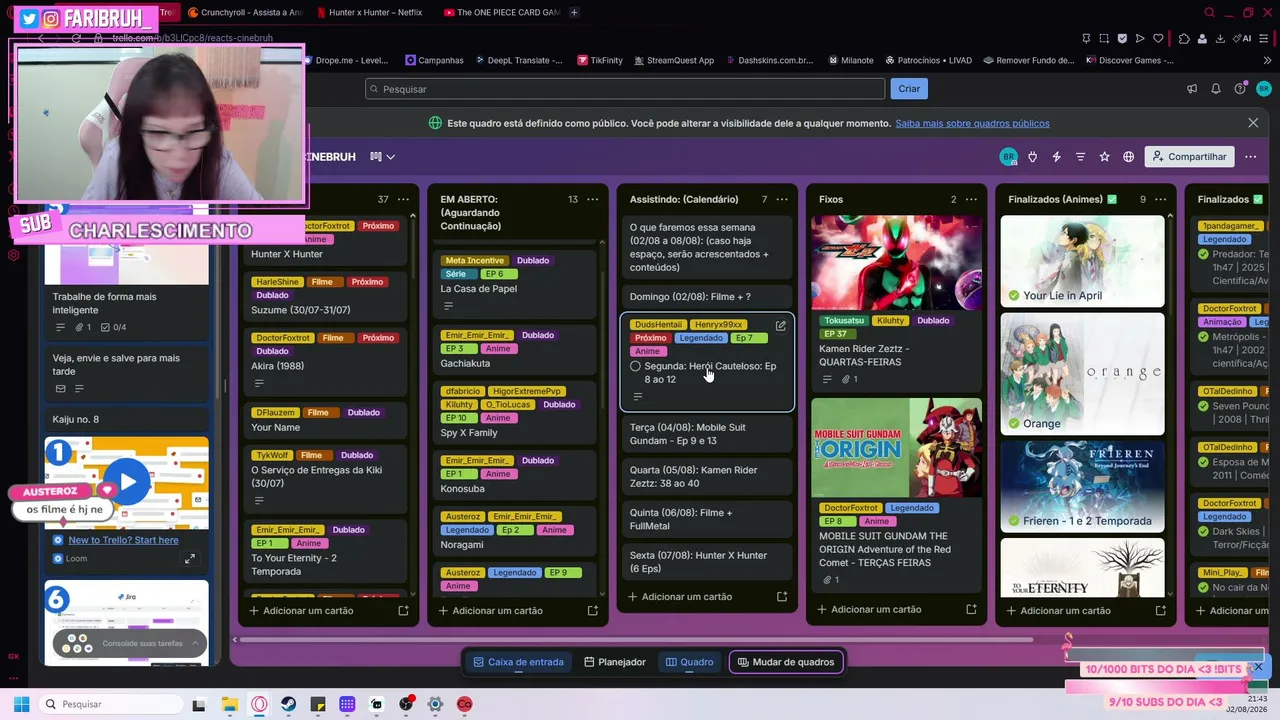Open Crunchyroll browser tab
Image resolution: width=1280 pixels, height=720 pixels.
pos(244,13)
